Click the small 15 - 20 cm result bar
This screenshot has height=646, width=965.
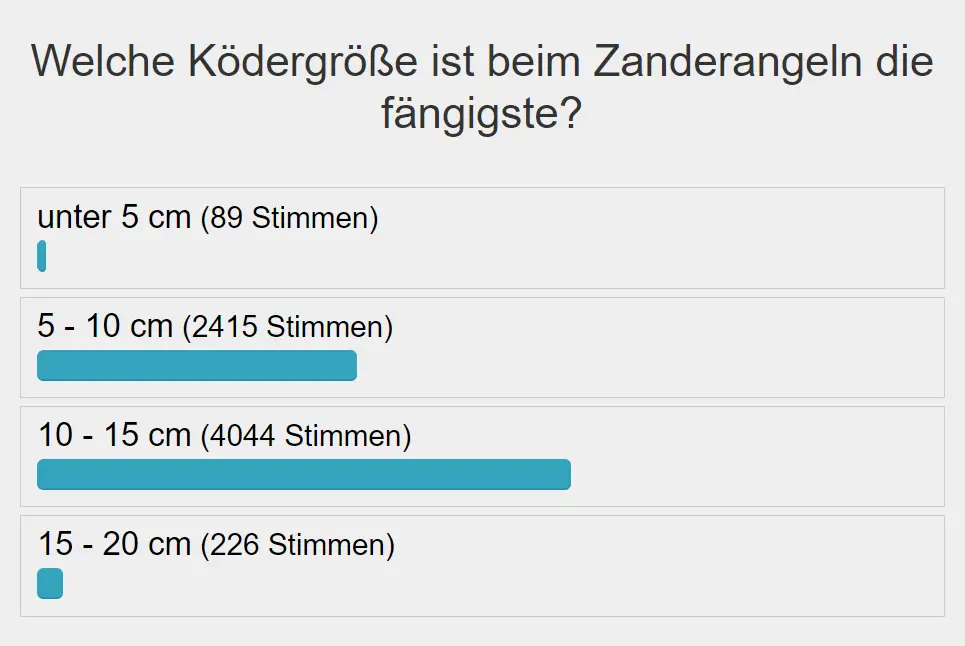click(x=50, y=583)
